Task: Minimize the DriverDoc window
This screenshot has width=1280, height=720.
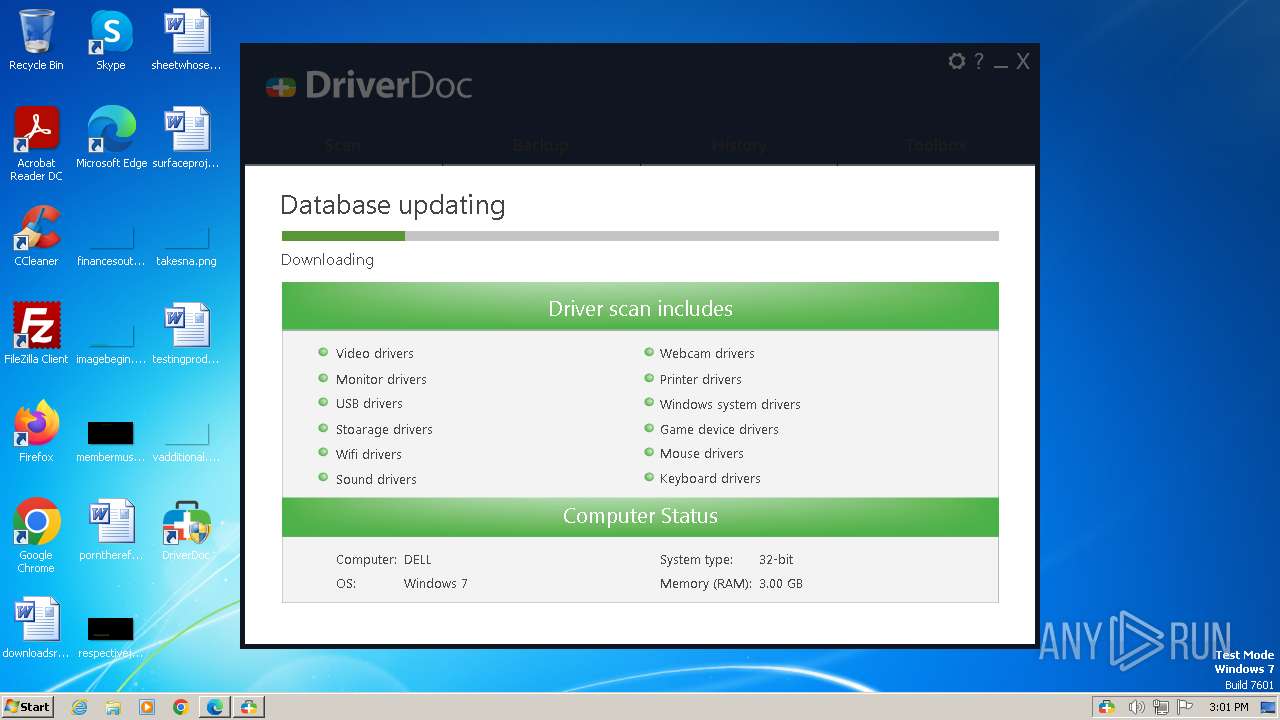Action: pyautogui.click(x=1001, y=64)
